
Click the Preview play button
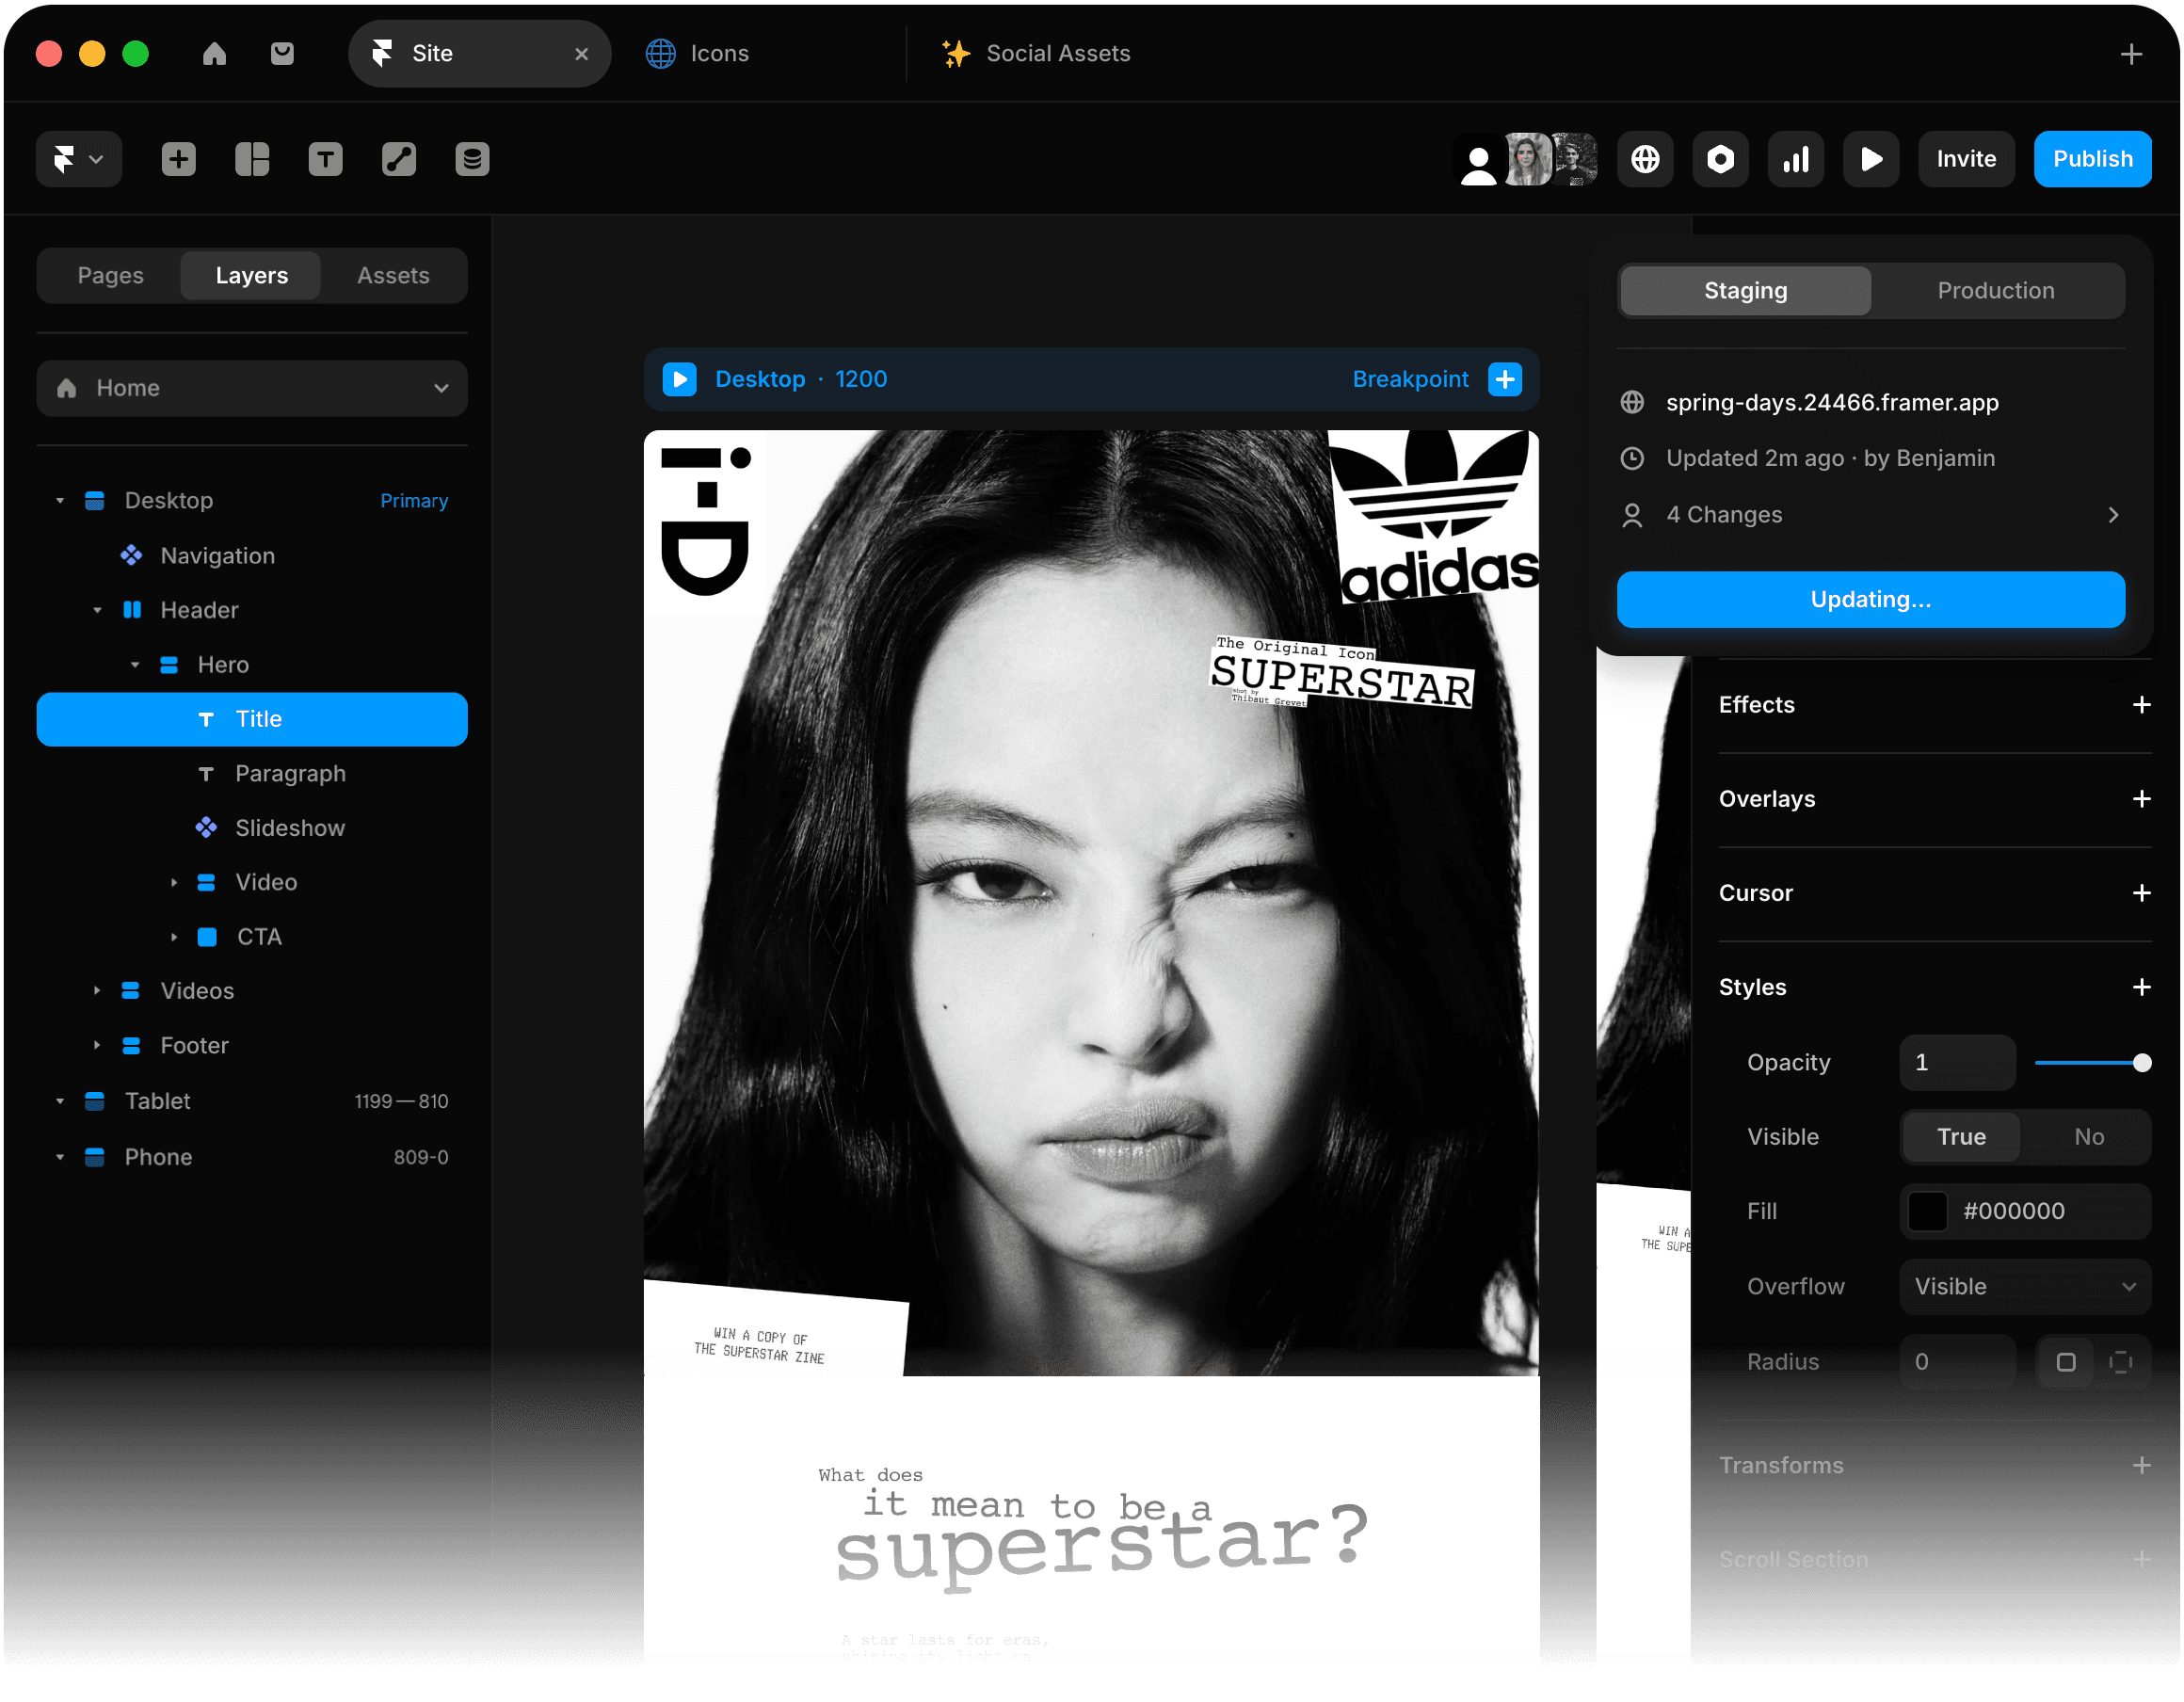pos(1871,159)
